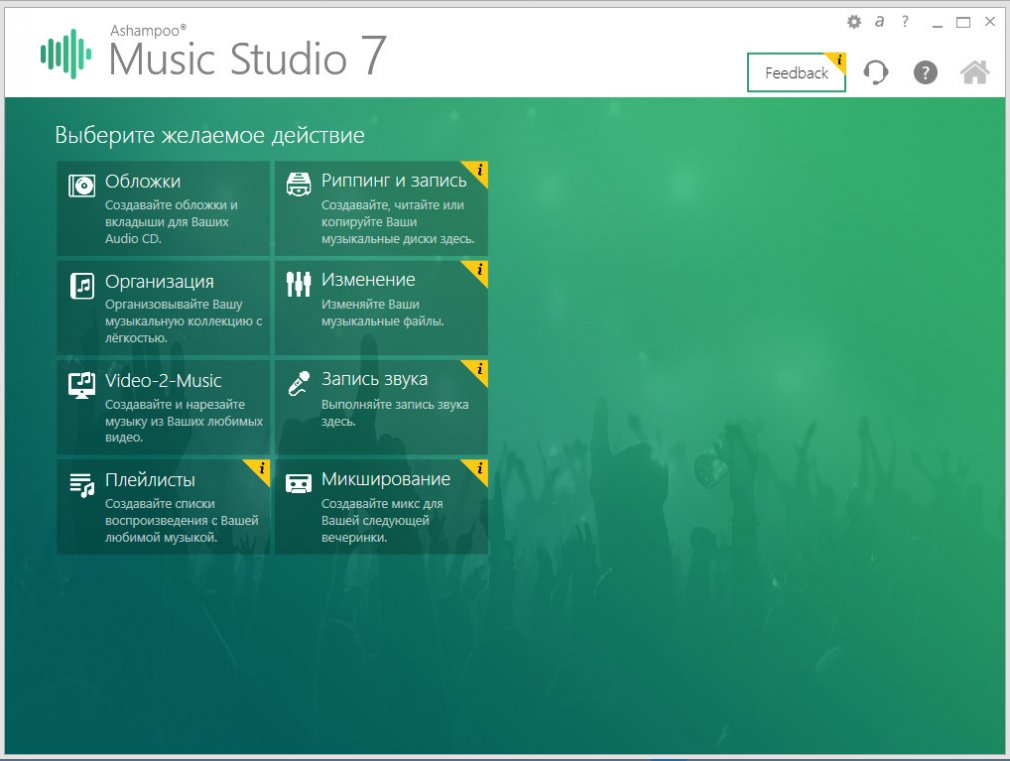Open the Плейлисты tile

pos(163,506)
